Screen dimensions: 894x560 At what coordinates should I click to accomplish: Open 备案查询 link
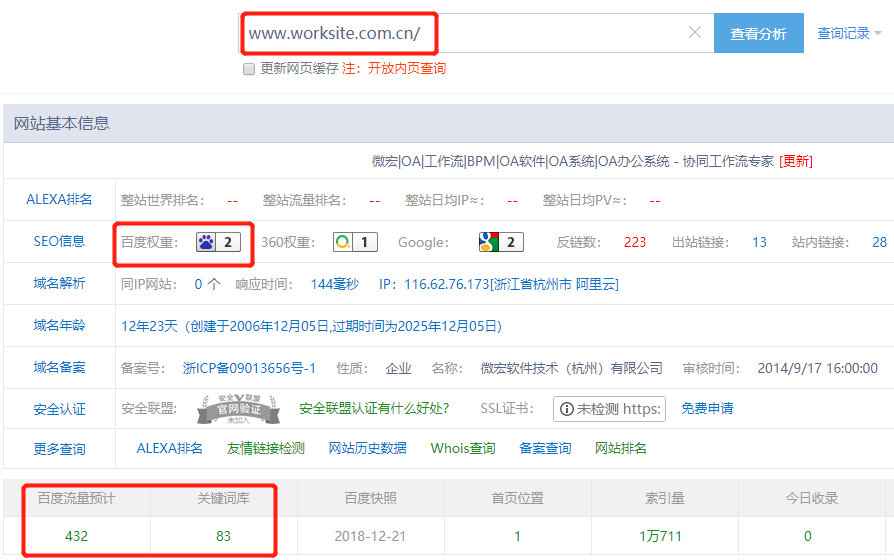tap(545, 449)
